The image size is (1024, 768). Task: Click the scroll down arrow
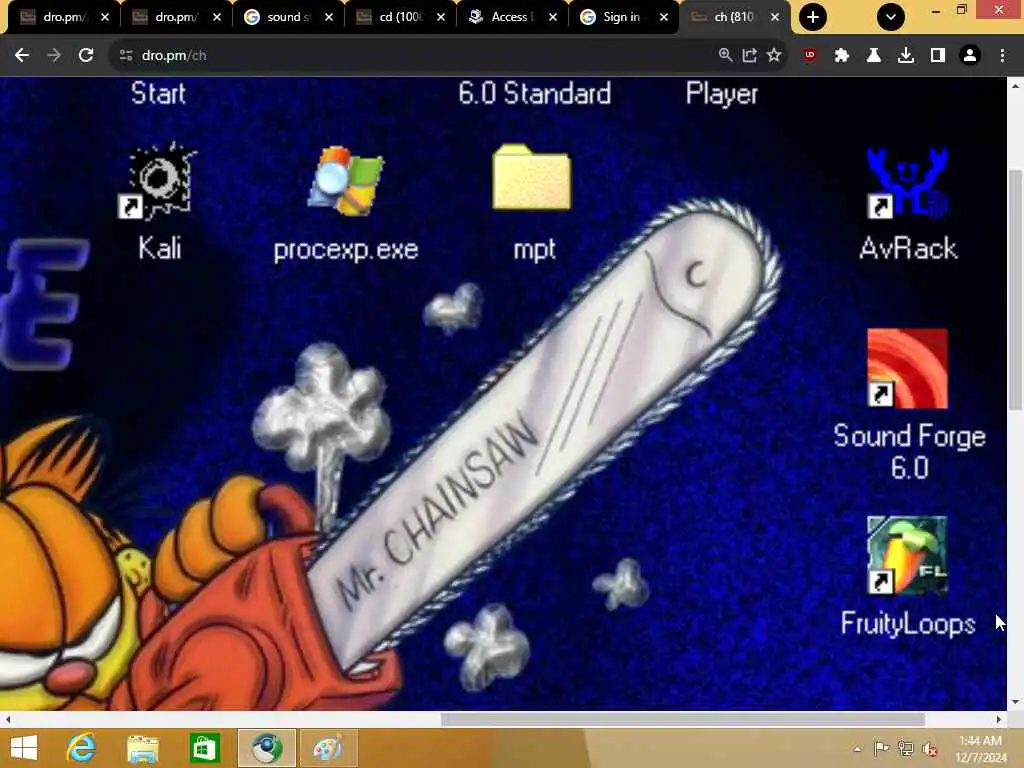coord(1015,702)
